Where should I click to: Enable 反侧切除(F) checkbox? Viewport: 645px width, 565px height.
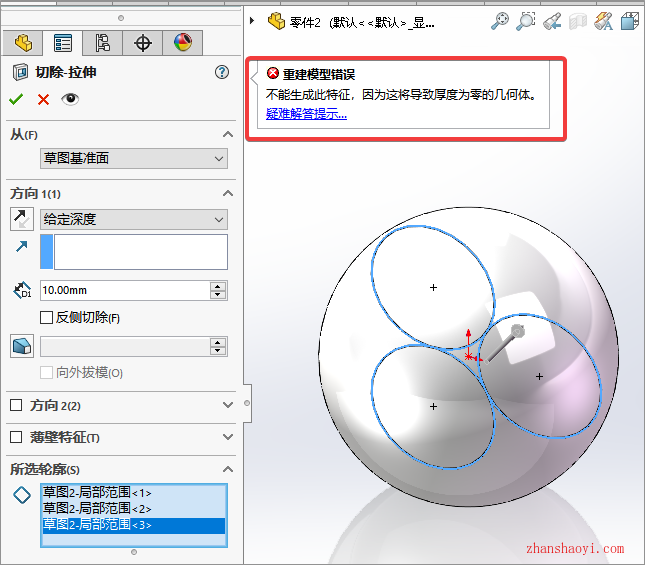coord(46,317)
